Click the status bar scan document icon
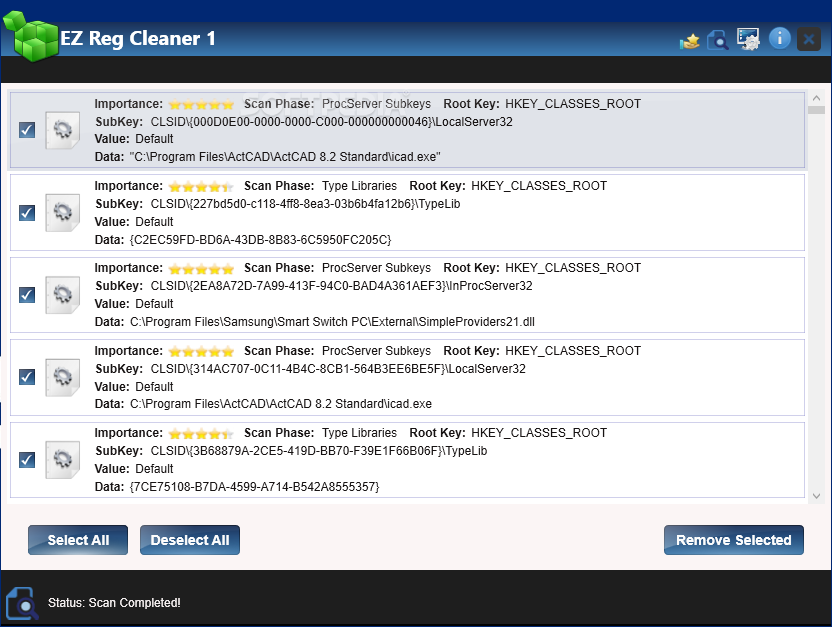The width and height of the screenshot is (832, 627). (x=22, y=603)
